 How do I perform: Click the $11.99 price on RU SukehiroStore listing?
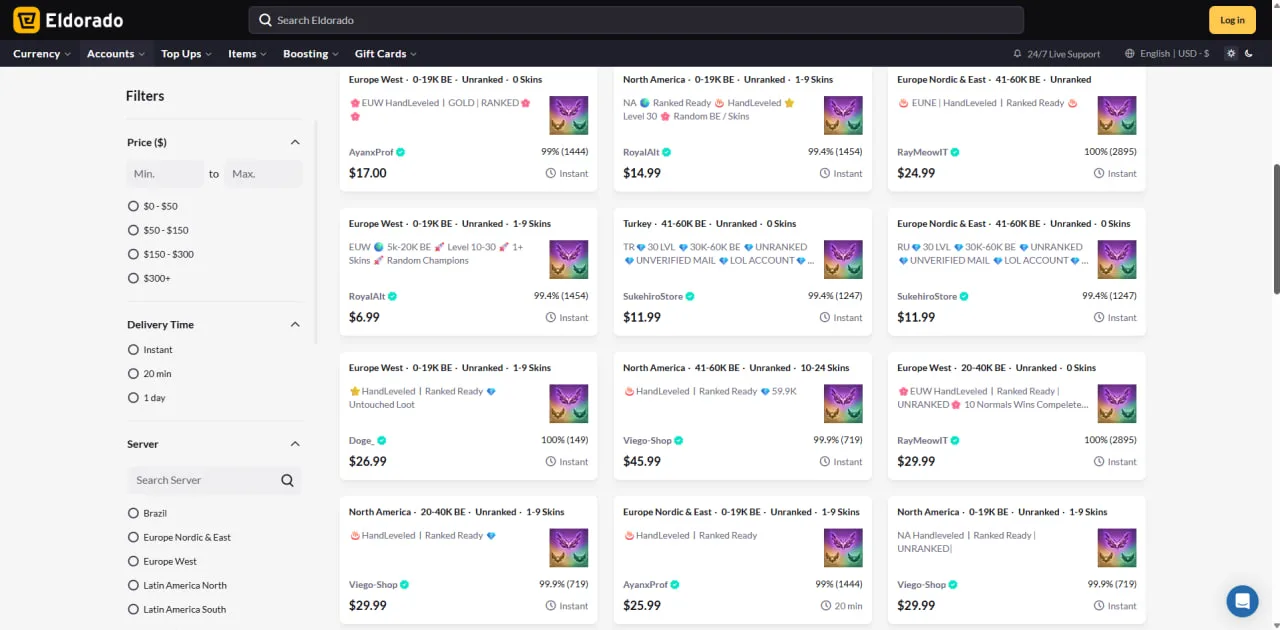tap(916, 317)
